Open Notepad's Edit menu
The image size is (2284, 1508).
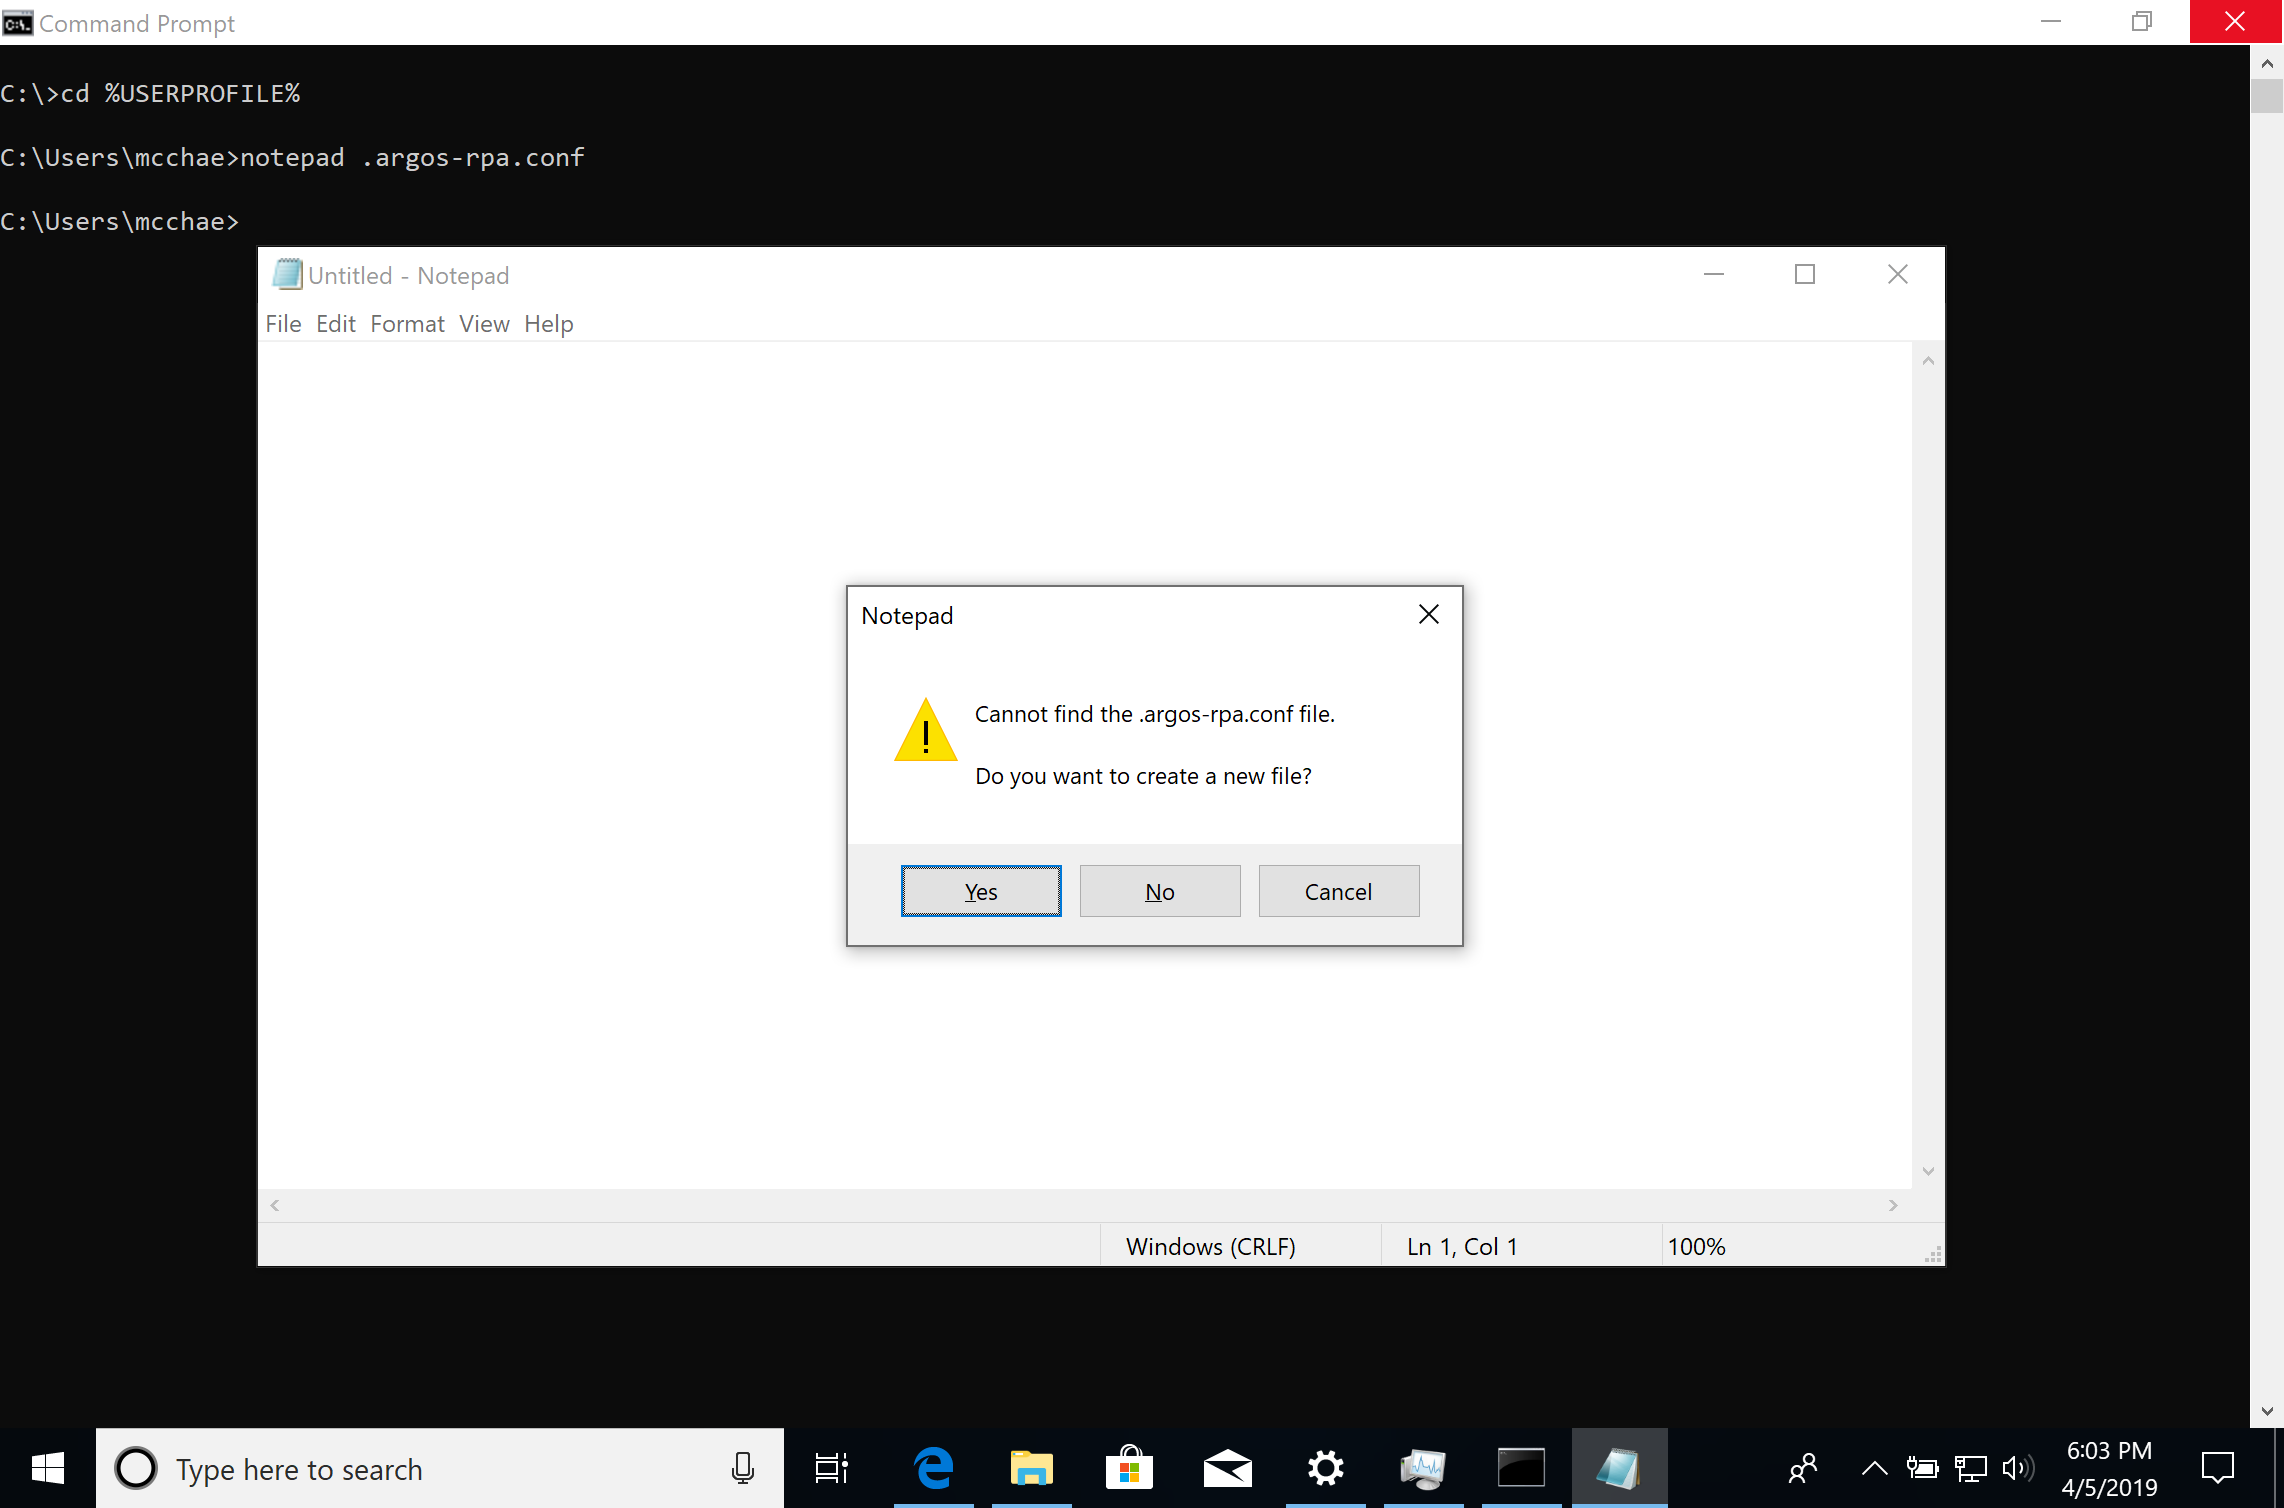336,324
